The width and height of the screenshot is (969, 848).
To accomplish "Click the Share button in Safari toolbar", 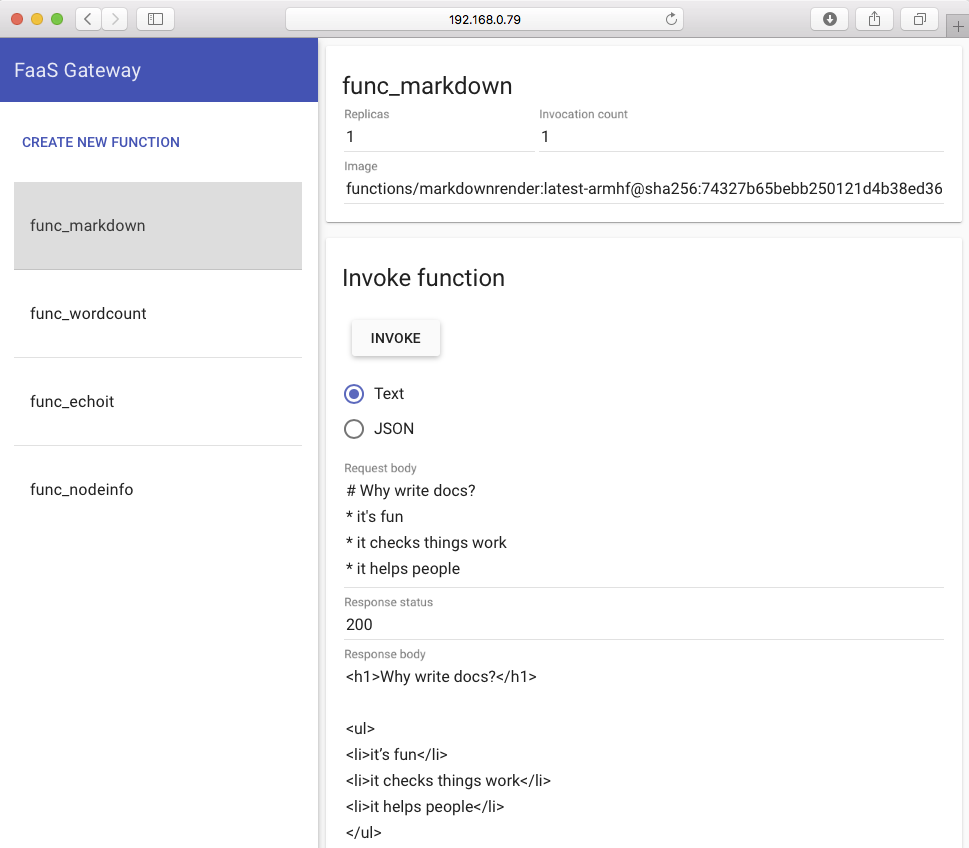I will point(874,18).
